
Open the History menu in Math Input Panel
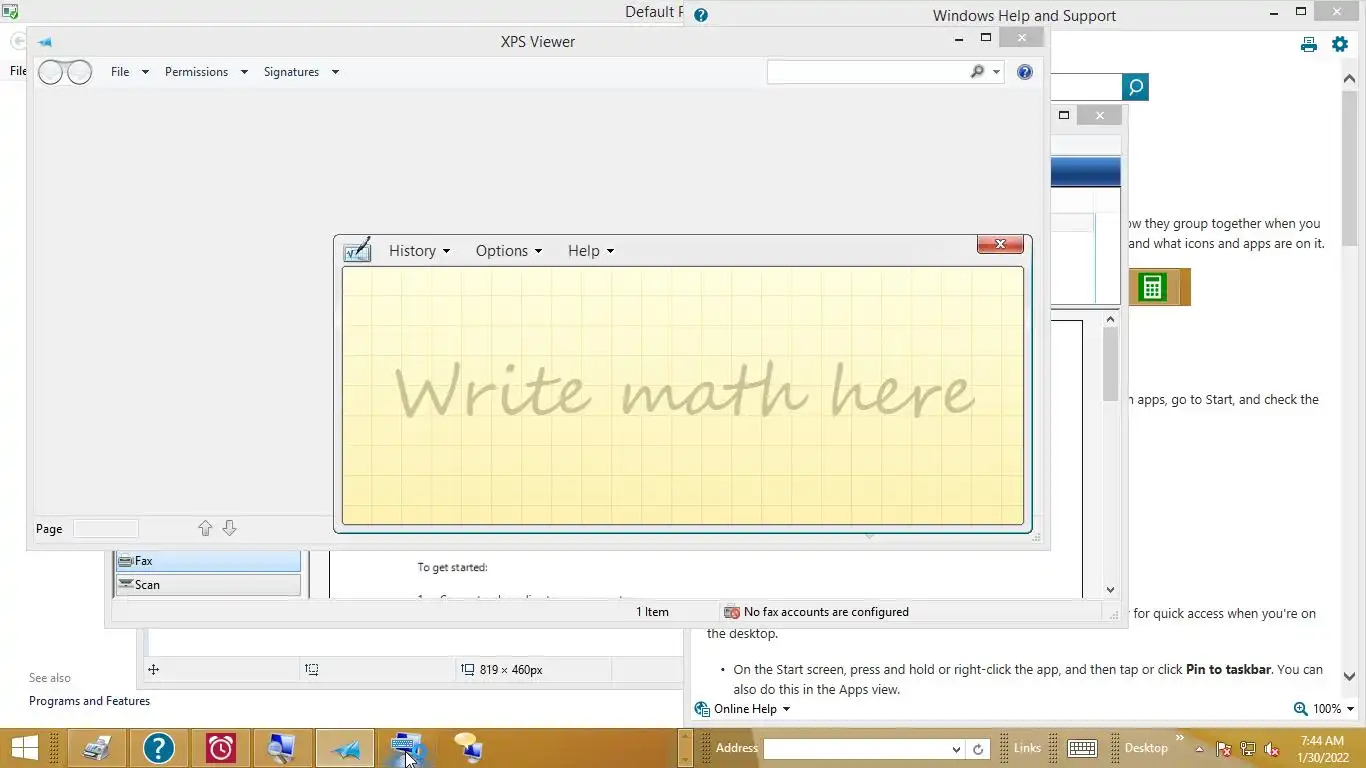tap(419, 251)
